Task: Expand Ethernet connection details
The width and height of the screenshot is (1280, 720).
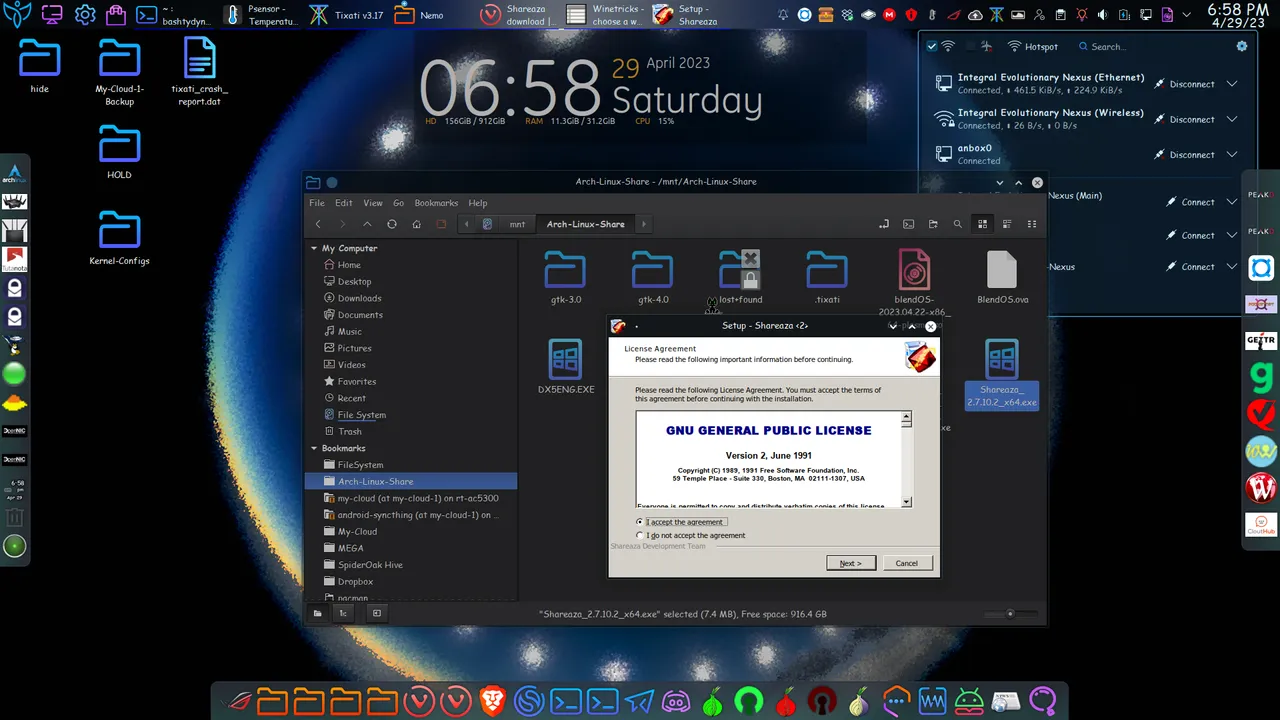Action: pyautogui.click(x=1232, y=84)
